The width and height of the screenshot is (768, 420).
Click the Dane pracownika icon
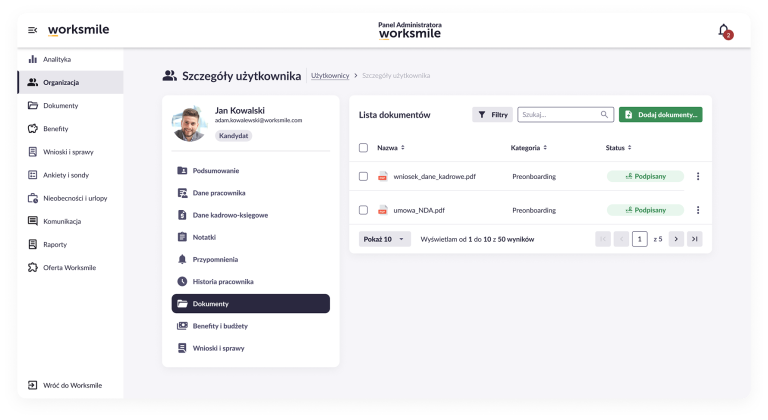click(182, 193)
